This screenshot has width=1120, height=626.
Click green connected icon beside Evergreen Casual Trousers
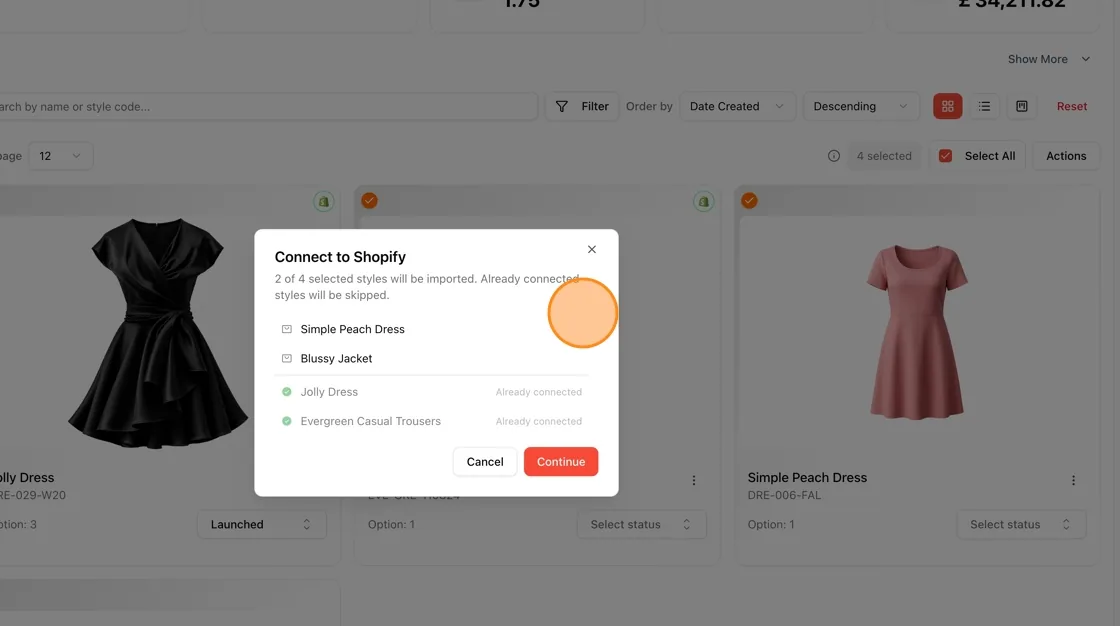pyautogui.click(x=286, y=421)
